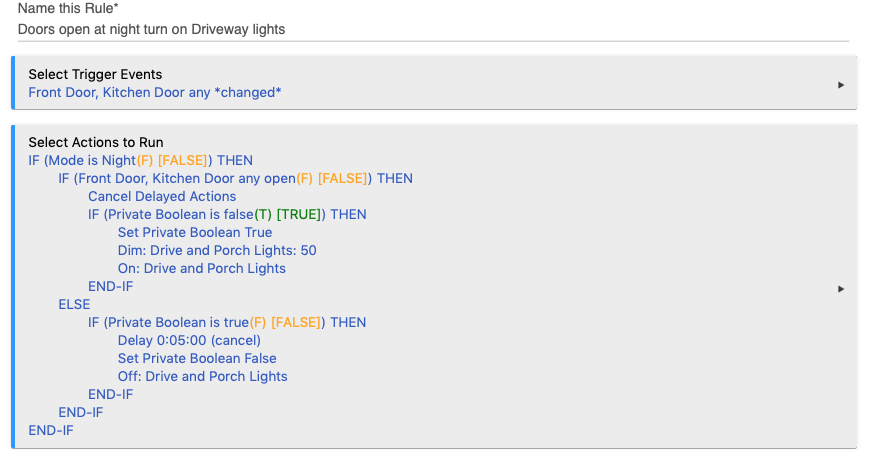Screen dimensions: 871x465
Task: Click 'Dim: Drive and Porch Lights: 50' action
Action: point(217,251)
